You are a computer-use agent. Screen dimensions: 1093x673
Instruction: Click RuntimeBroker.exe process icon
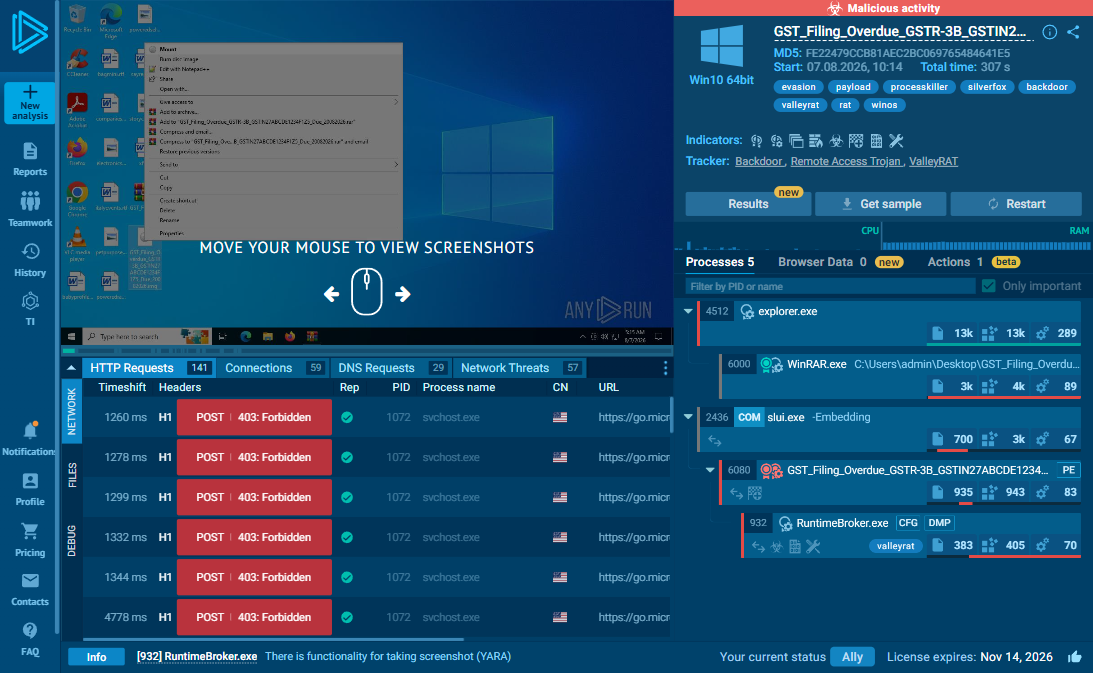pyautogui.click(x=785, y=523)
